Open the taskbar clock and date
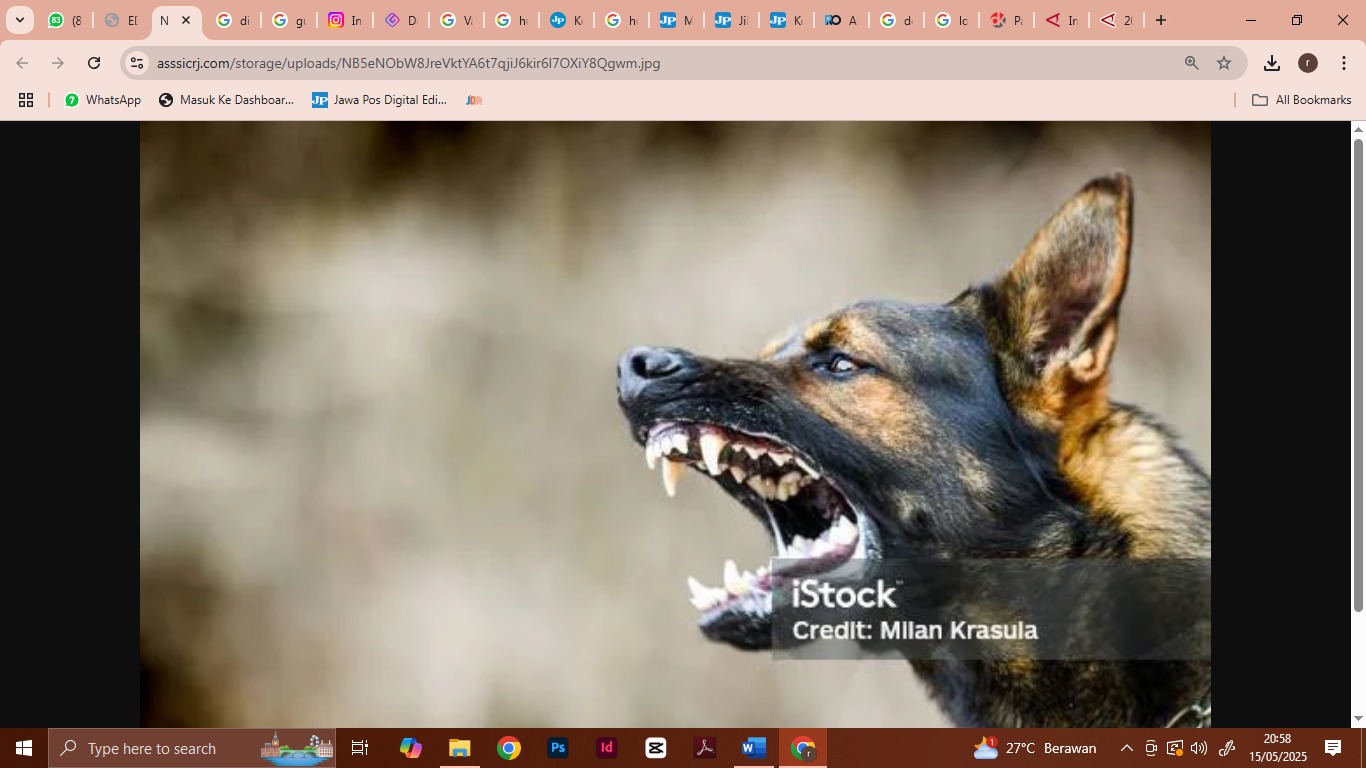 (x=1277, y=748)
